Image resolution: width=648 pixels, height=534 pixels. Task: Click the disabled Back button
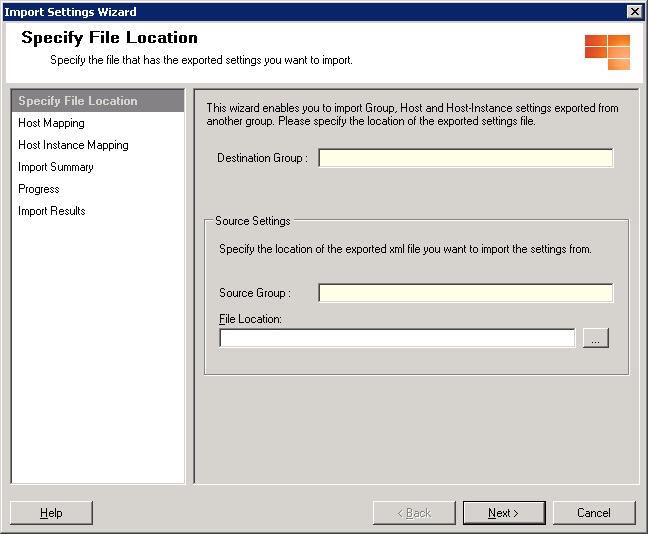[414, 513]
